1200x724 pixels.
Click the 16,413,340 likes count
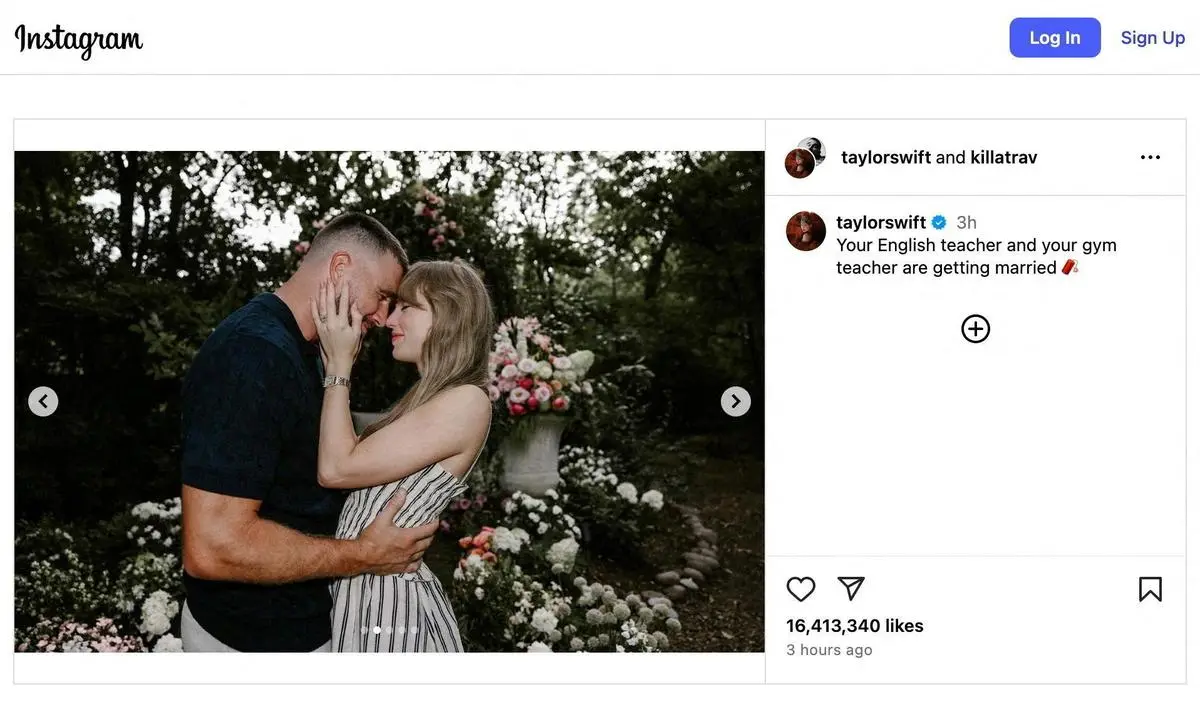854,625
